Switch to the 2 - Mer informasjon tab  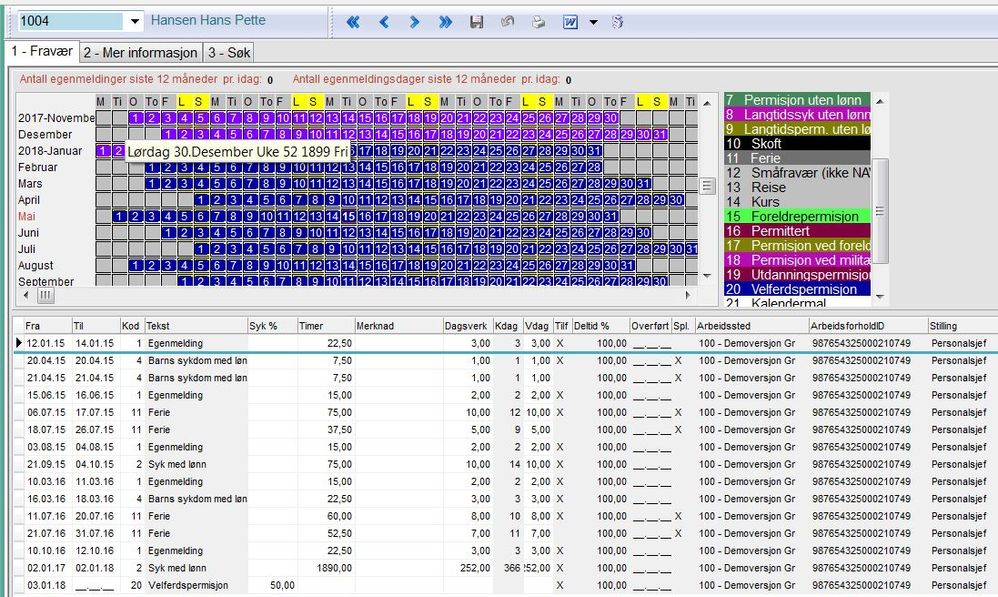(x=140, y=52)
